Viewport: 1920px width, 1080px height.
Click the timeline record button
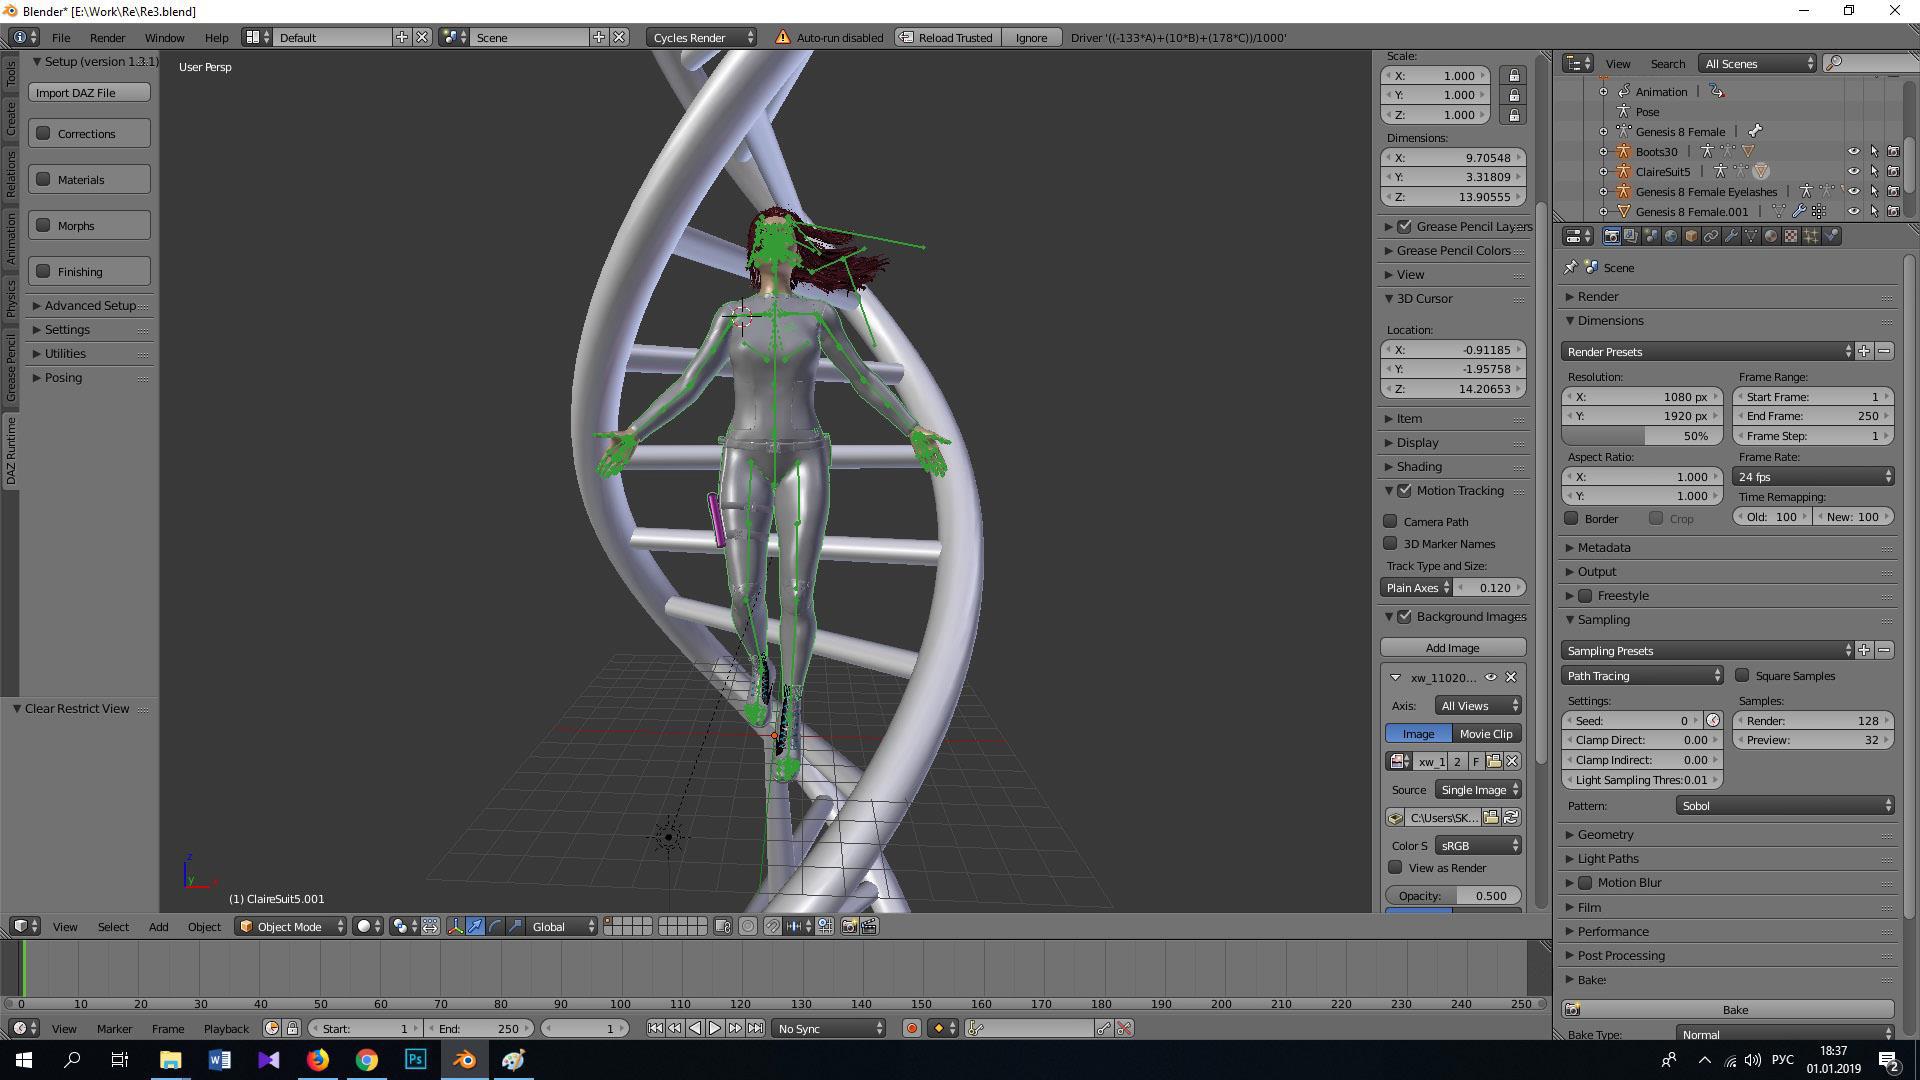(911, 1028)
